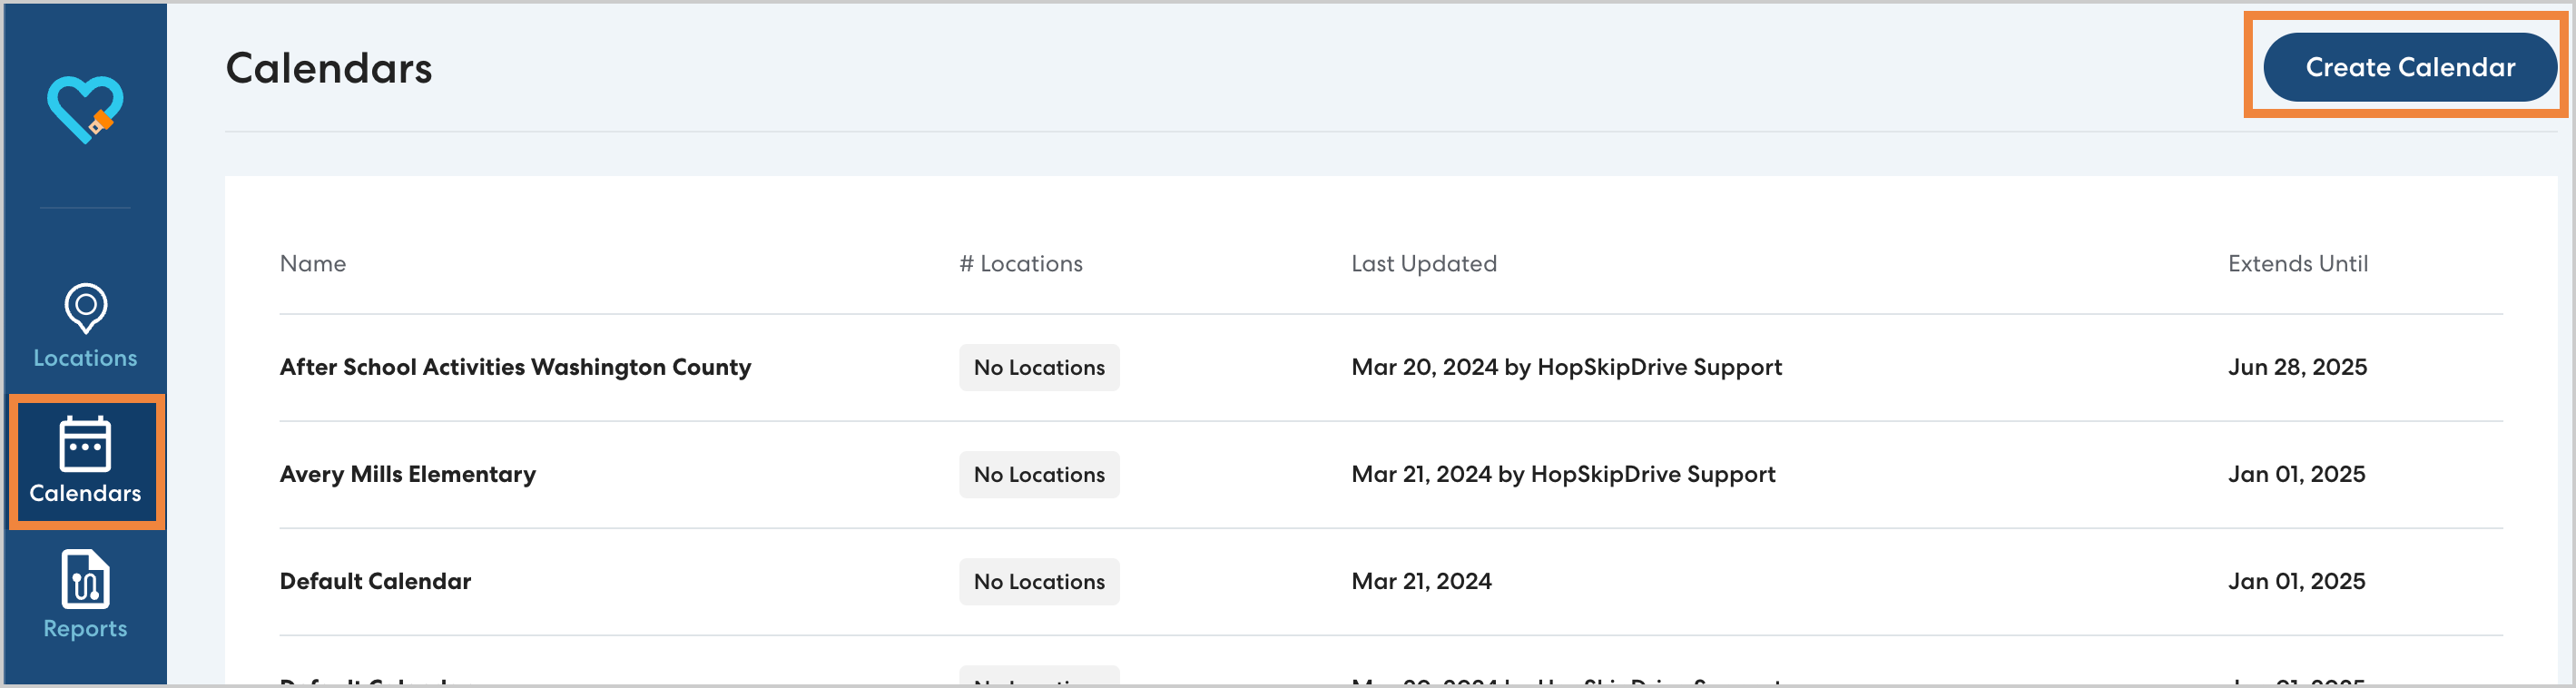Click No Locations badge for Default Calendar
The height and width of the screenshot is (688, 2576).
1038,581
